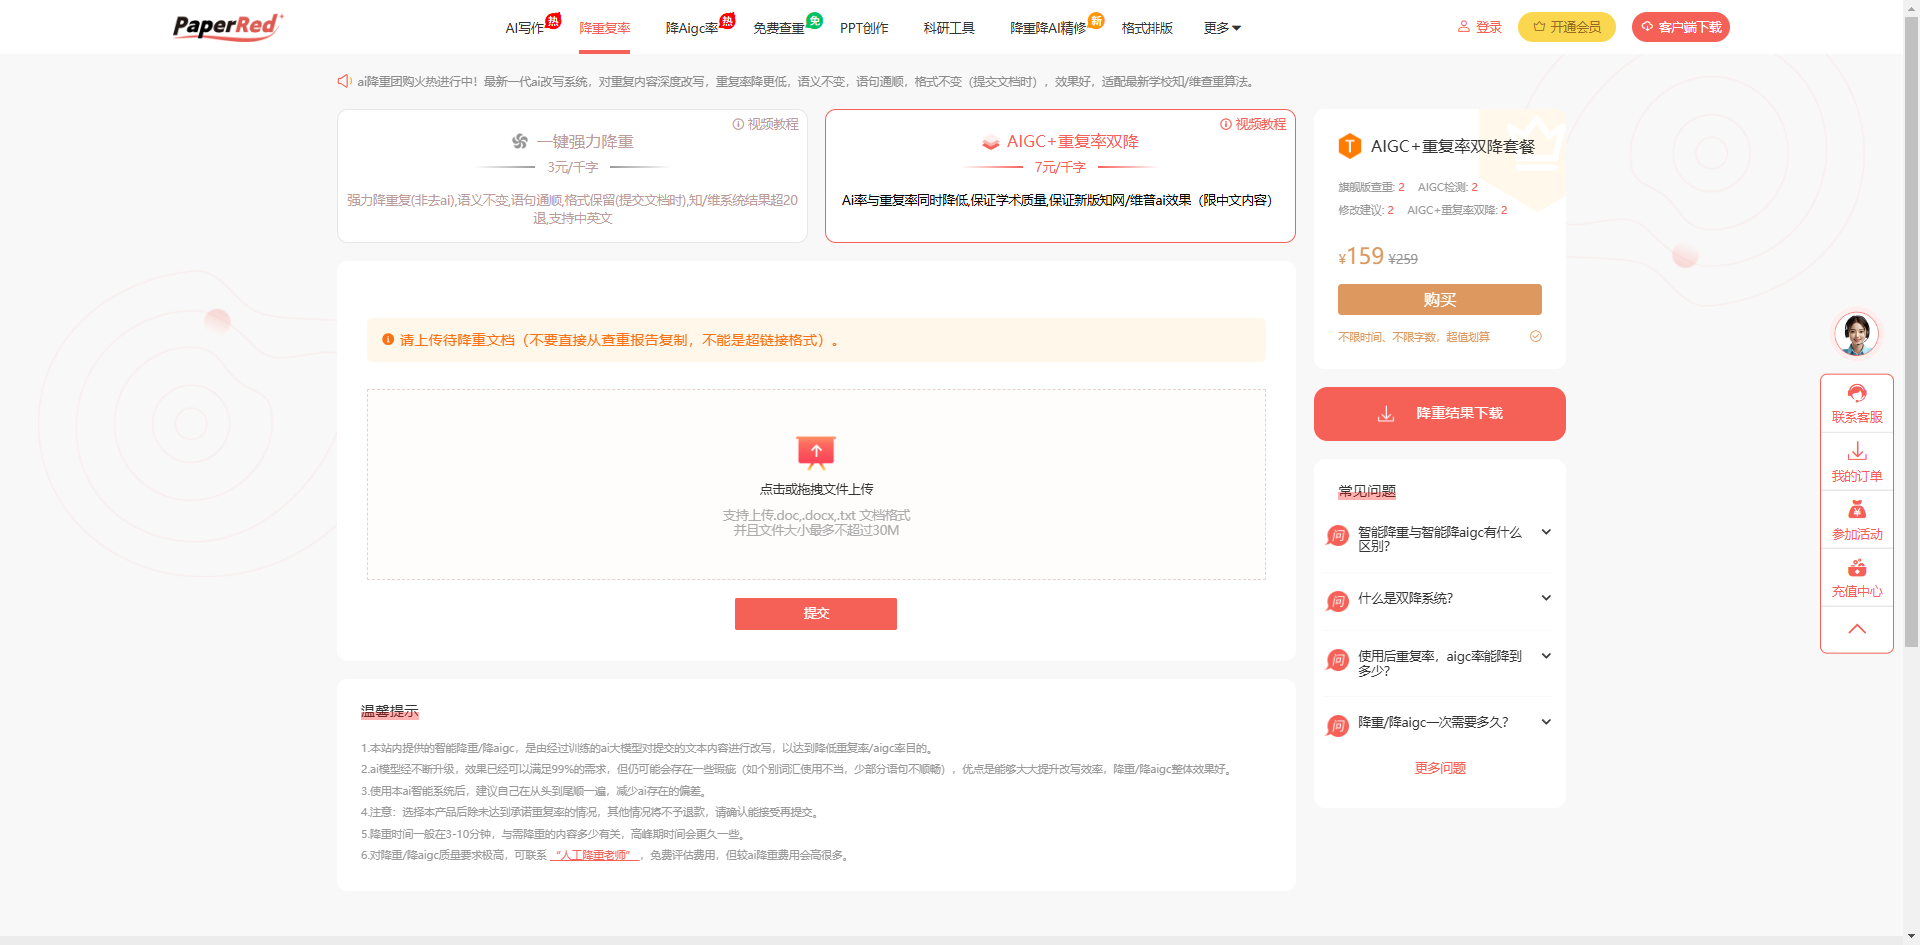Click the orange T package icon
Viewport: 1920px width, 945px height.
pyautogui.click(x=1350, y=147)
